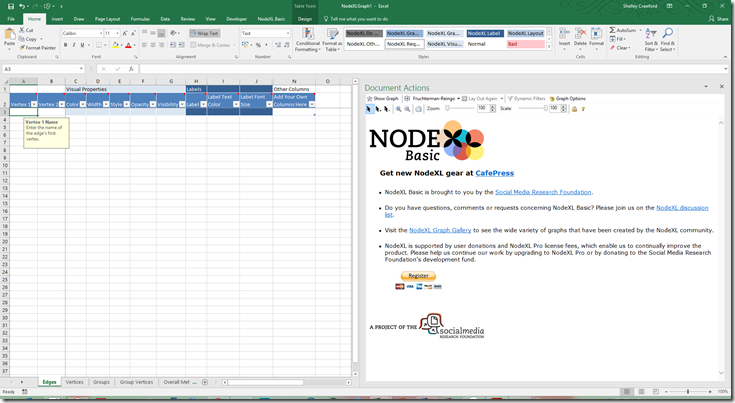This screenshot has width=735, height=403.
Task: Center text horizontally in the Alignment group
Action: click(x=153, y=45)
